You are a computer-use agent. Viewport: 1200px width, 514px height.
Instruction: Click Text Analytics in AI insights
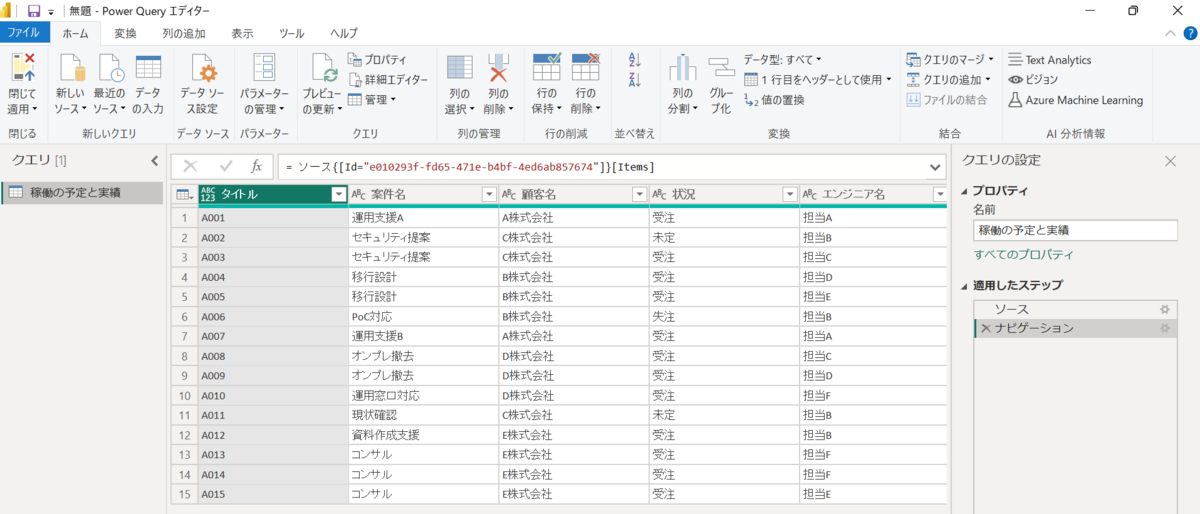(1050, 60)
